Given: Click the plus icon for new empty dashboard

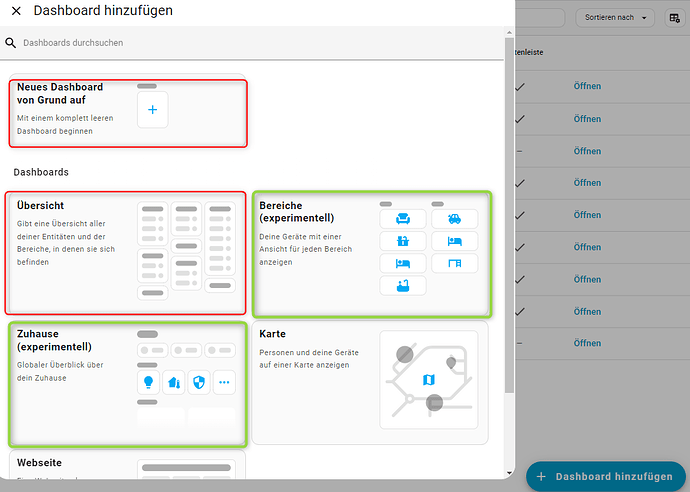Looking at the screenshot, I should 152,110.
